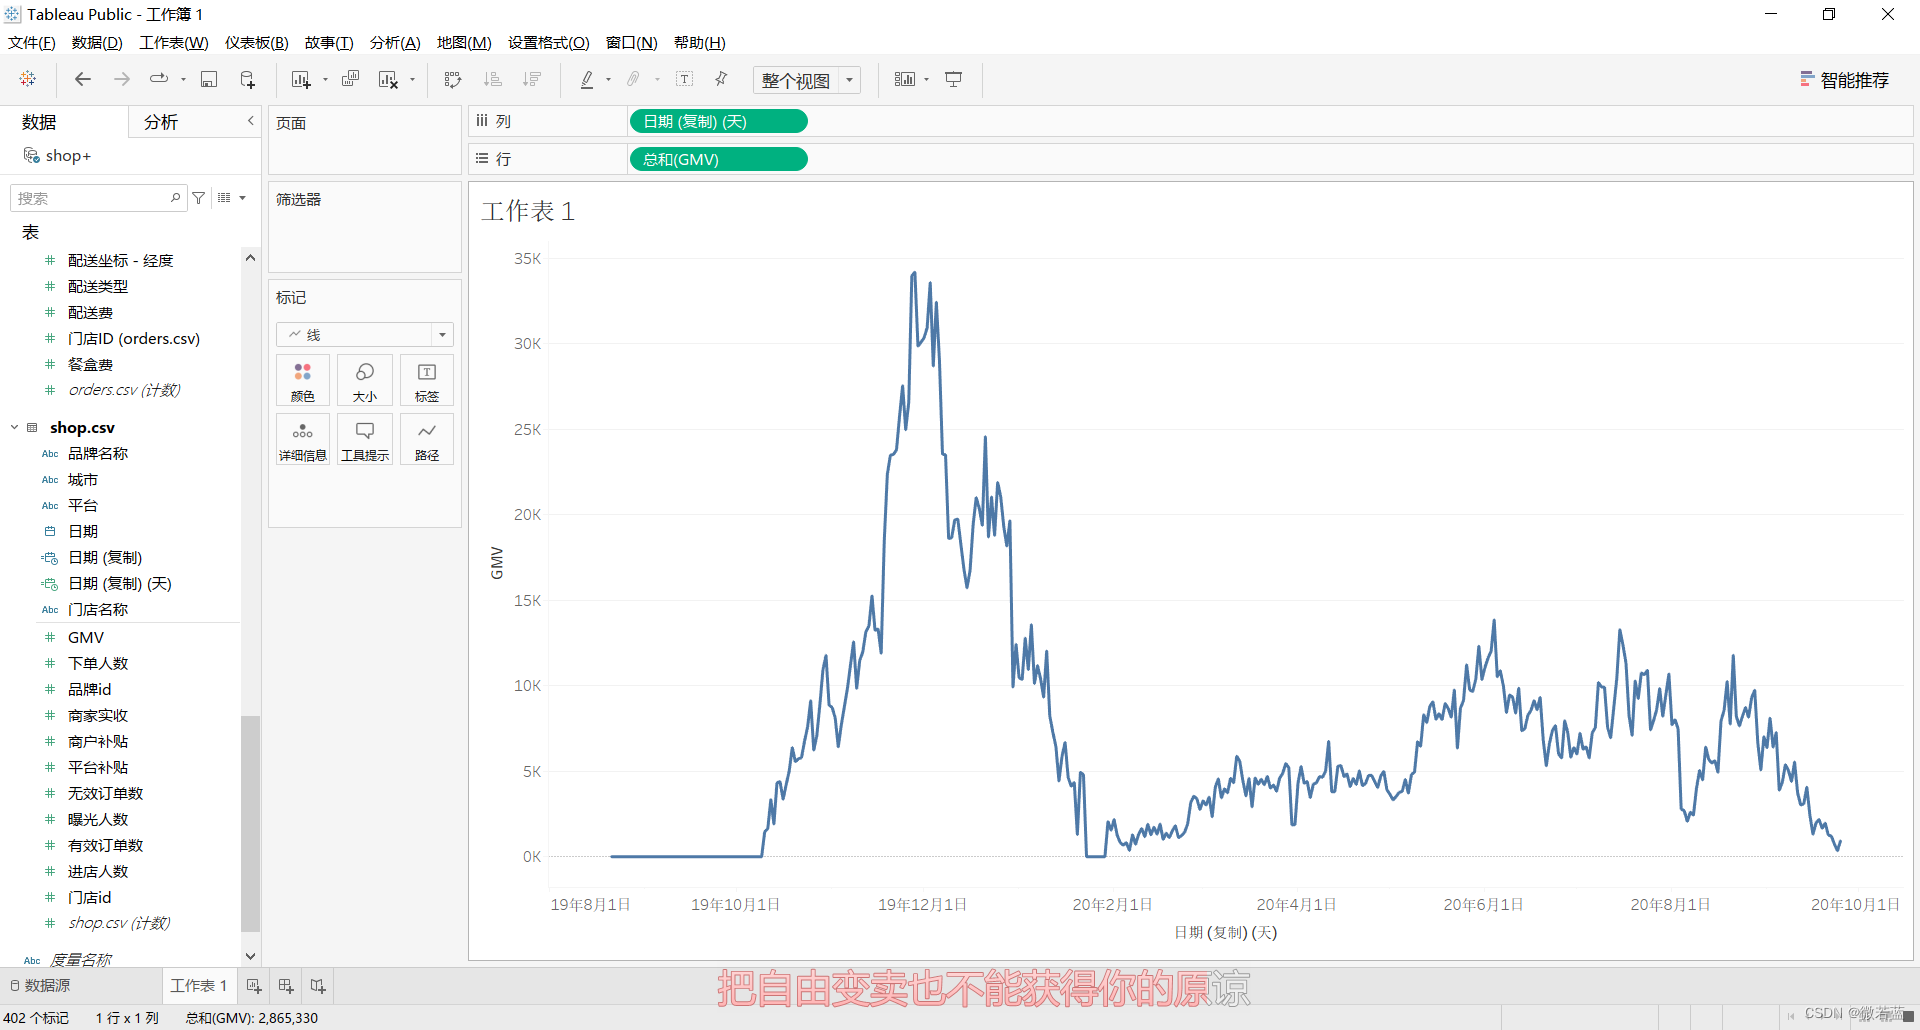The height and width of the screenshot is (1030, 1920).
Task: Open the 分析(A) menu
Action: click(x=395, y=42)
